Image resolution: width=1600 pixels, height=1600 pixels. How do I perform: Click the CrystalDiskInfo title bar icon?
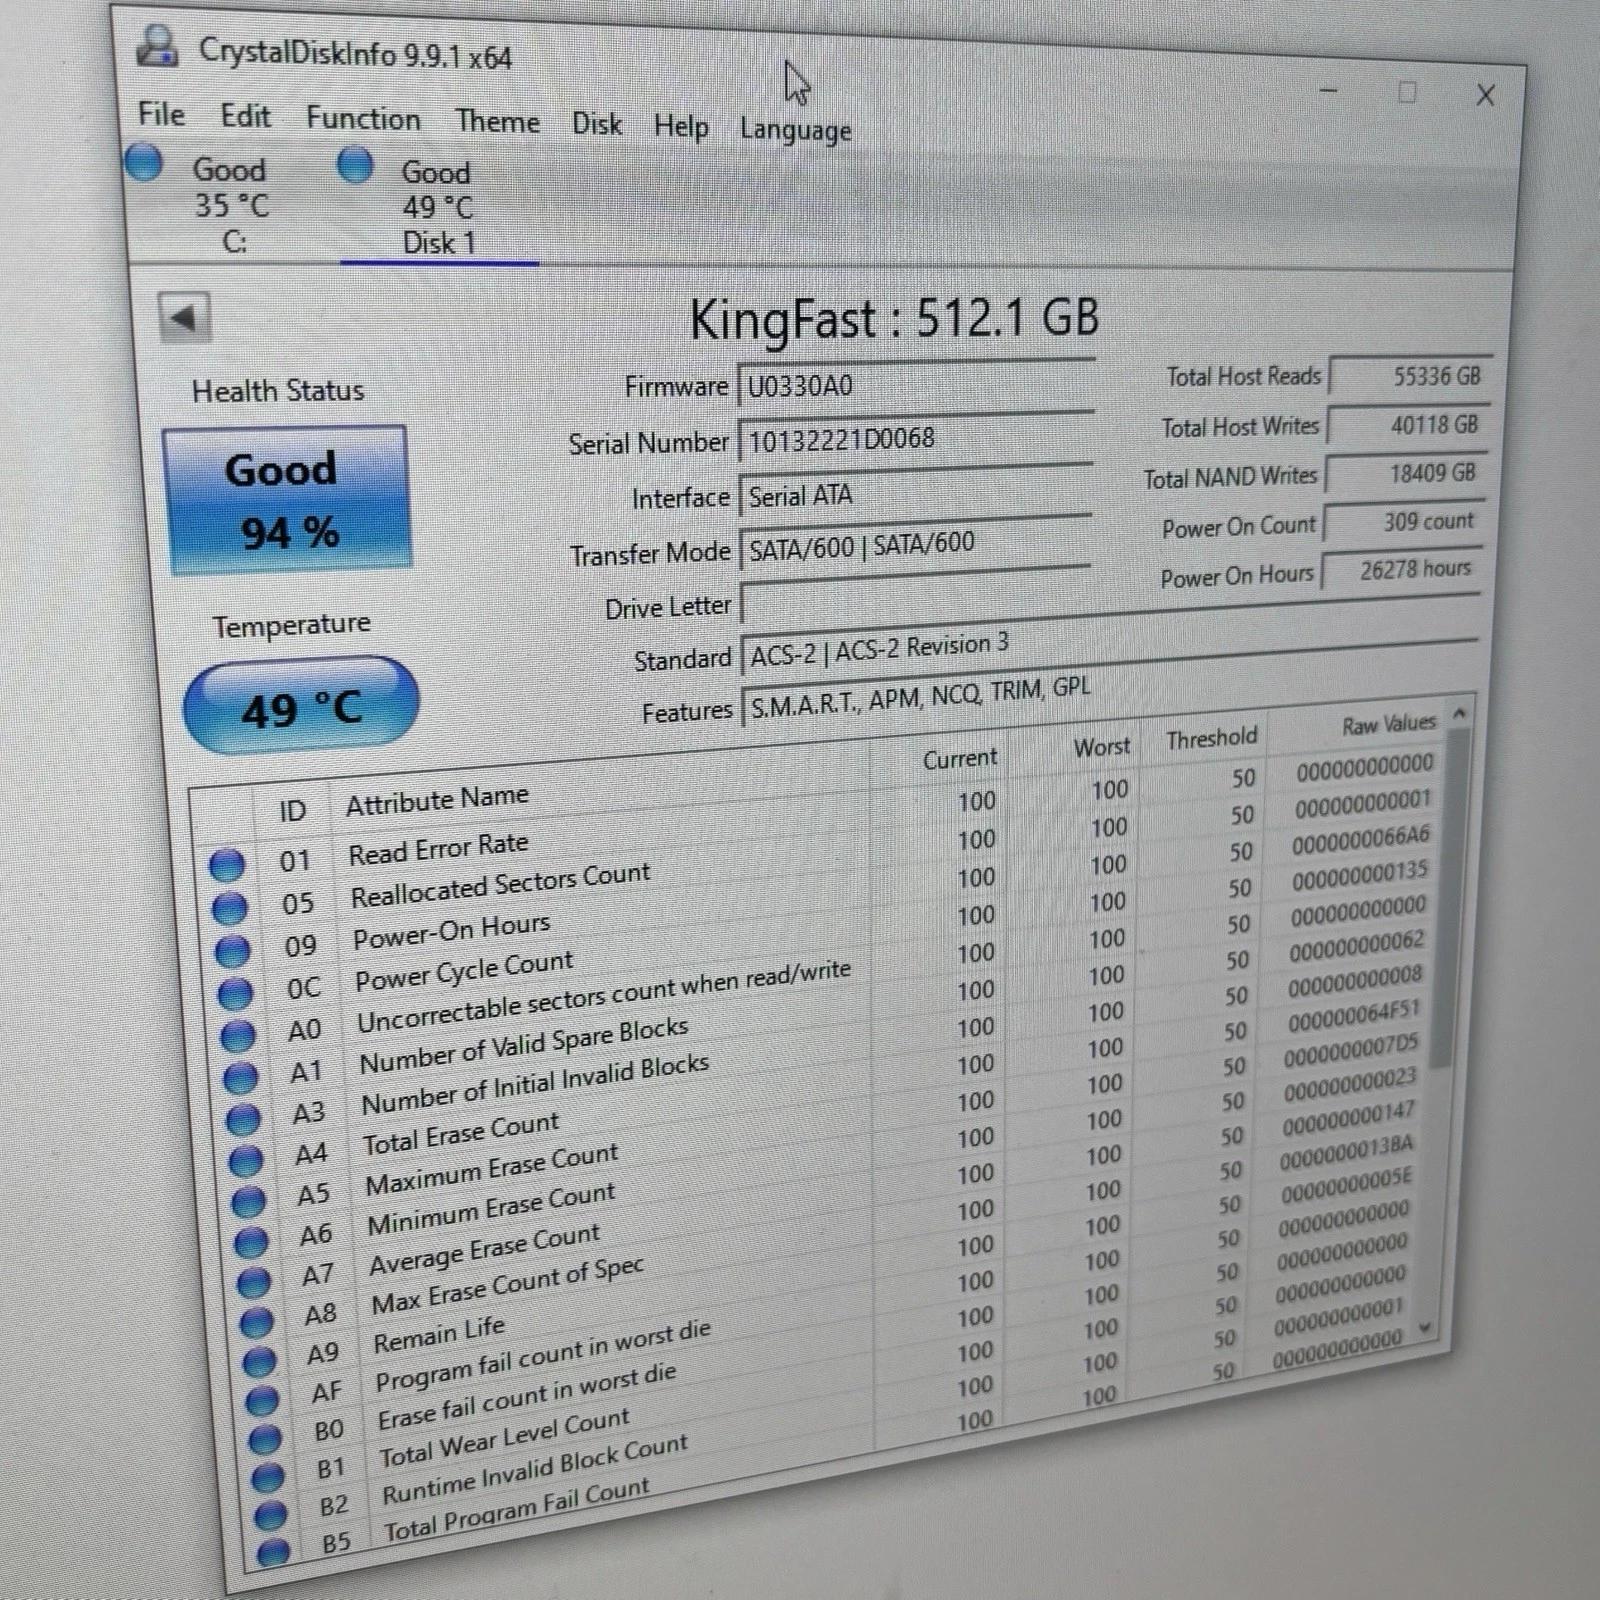pyautogui.click(x=158, y=46)
